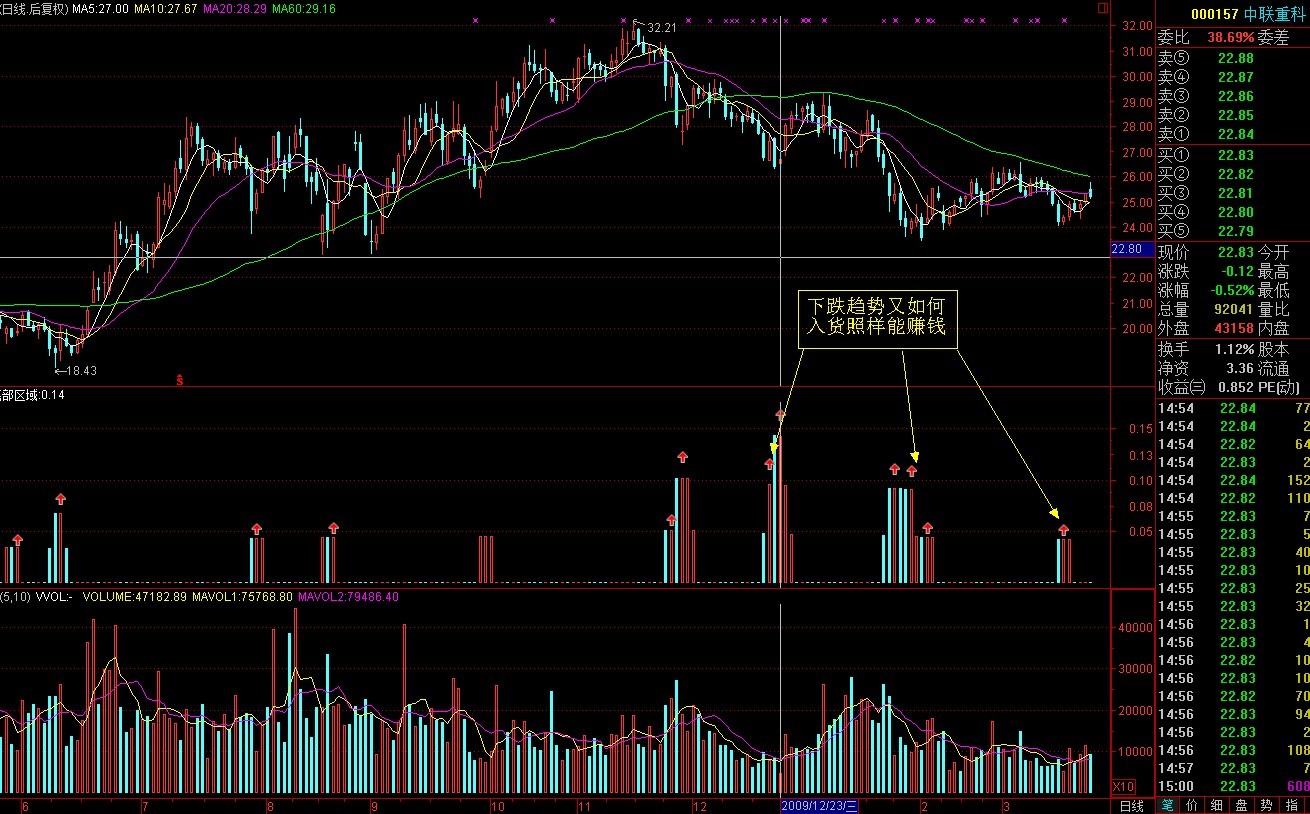The height and width of the screenshot is (814, 1310).
Task: Click the 涨跌 -0.12 value
Action: 1236,271
